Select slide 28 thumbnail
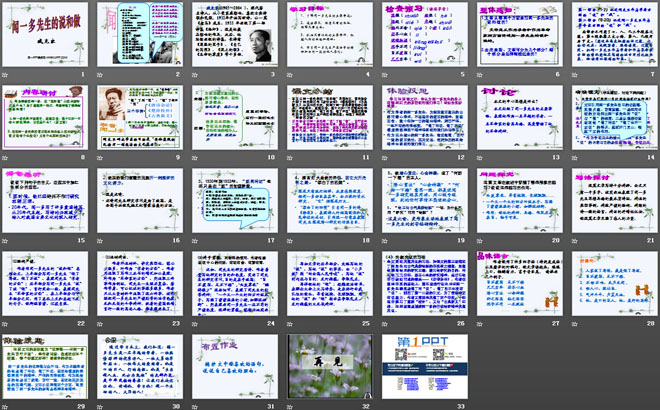 click(x=615, y=283)
